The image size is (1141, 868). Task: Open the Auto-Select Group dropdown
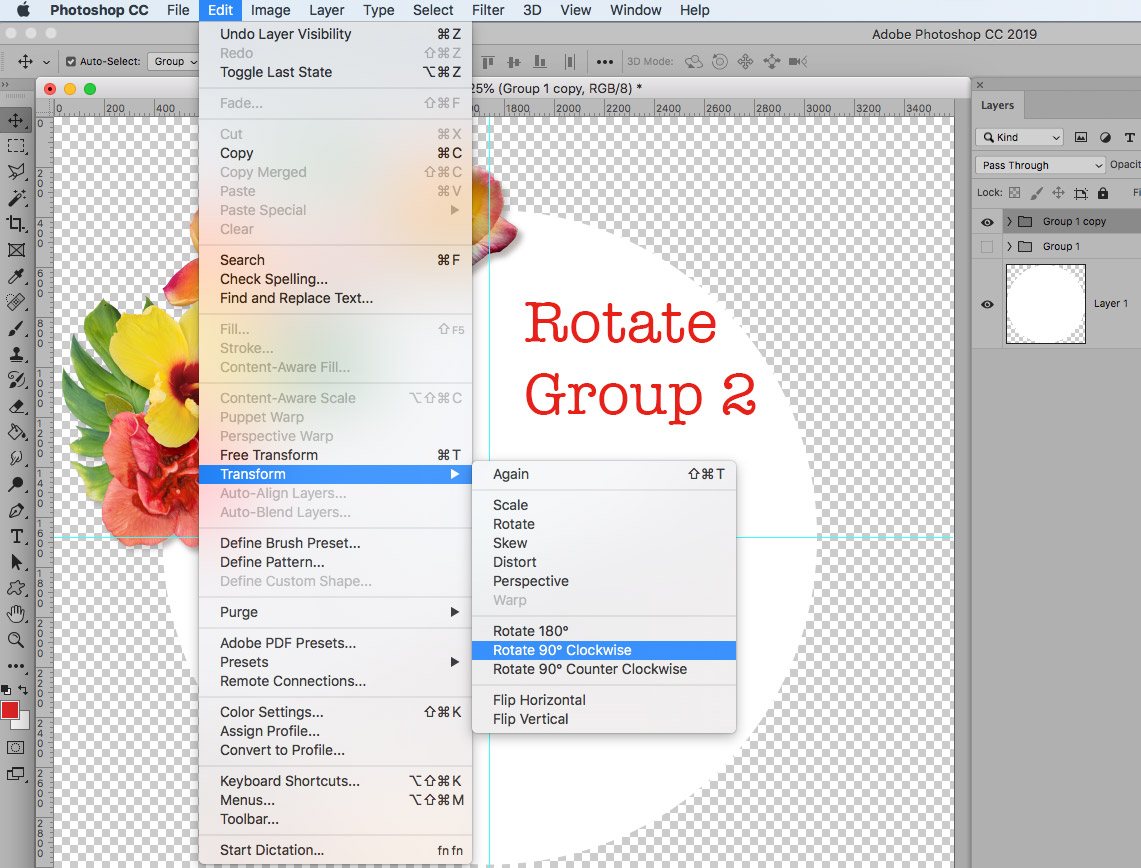pos(173,62)
